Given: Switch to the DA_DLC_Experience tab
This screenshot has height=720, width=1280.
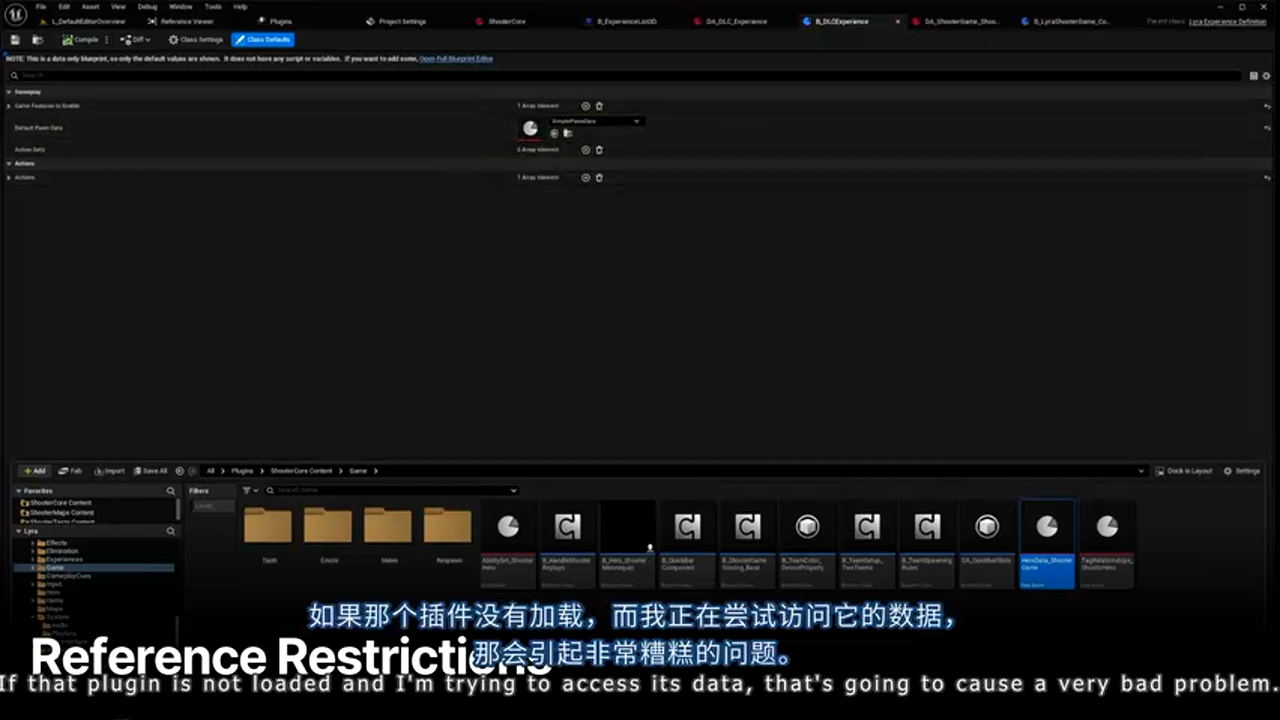Looking at the screenshot, I should 736,21.
